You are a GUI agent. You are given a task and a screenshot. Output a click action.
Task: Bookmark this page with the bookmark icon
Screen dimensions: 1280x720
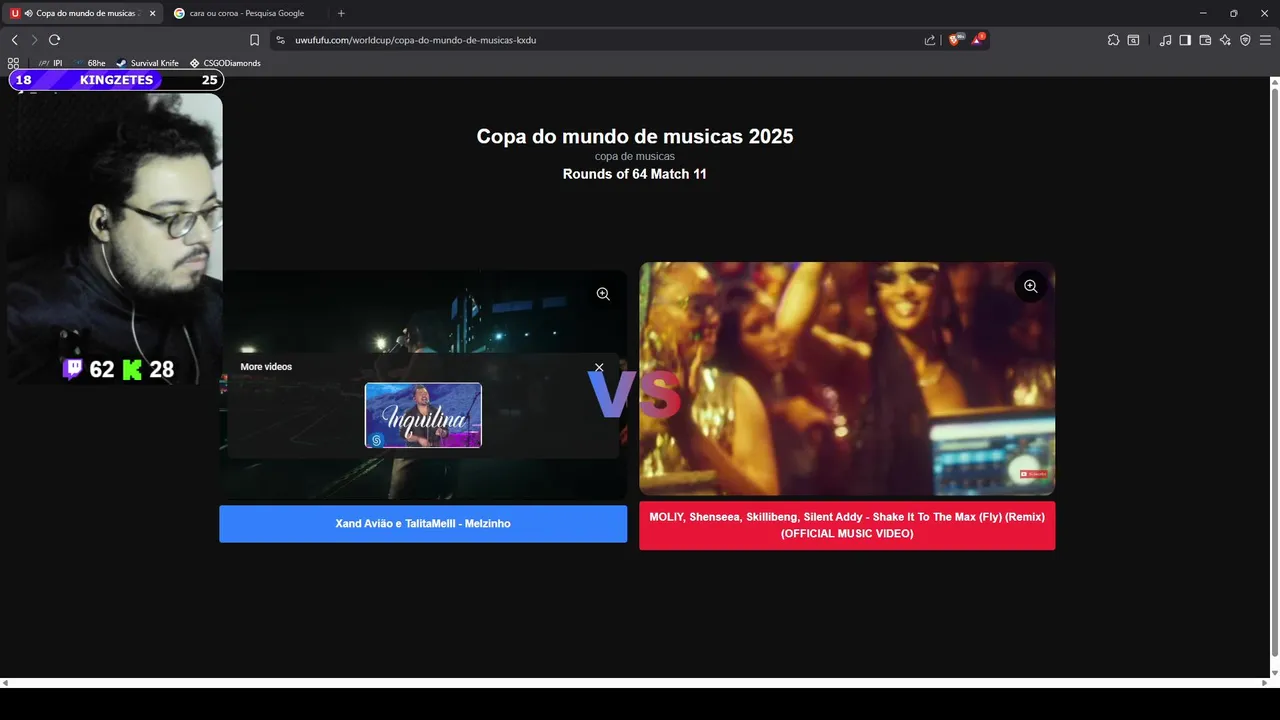coord(254,40)
